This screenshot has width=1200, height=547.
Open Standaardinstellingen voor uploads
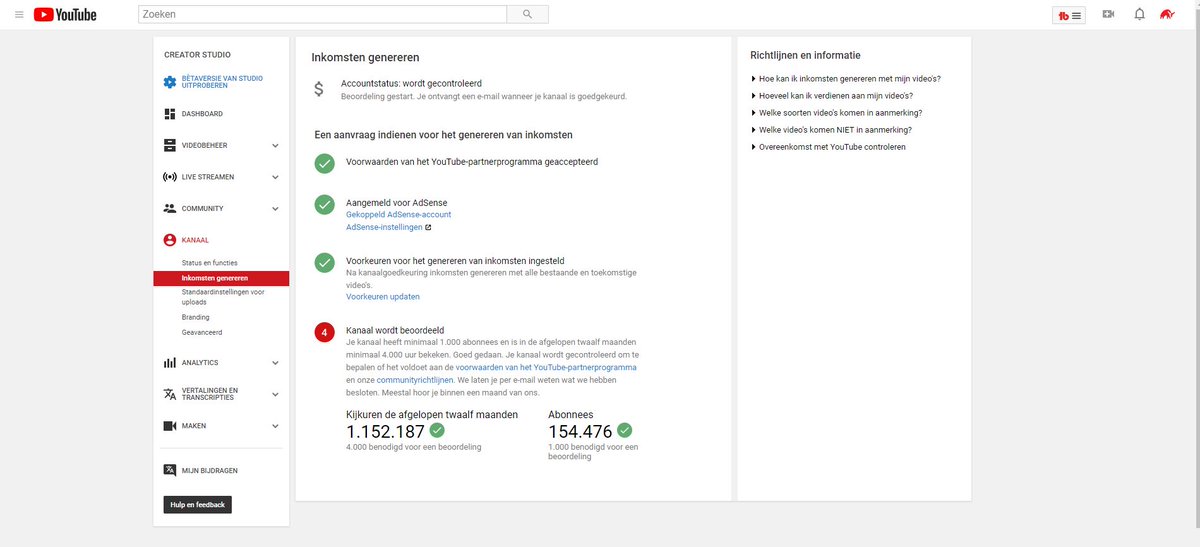pos(221,296)
